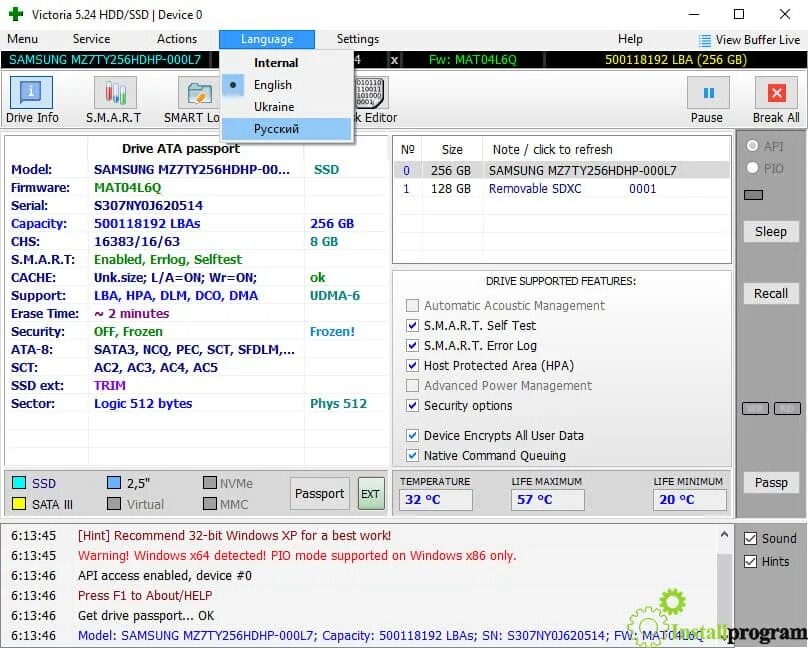Viewport: 808px width, 648px height.
Task: Click the UDMA-6 support value
Action: click(x=335, y=296)
